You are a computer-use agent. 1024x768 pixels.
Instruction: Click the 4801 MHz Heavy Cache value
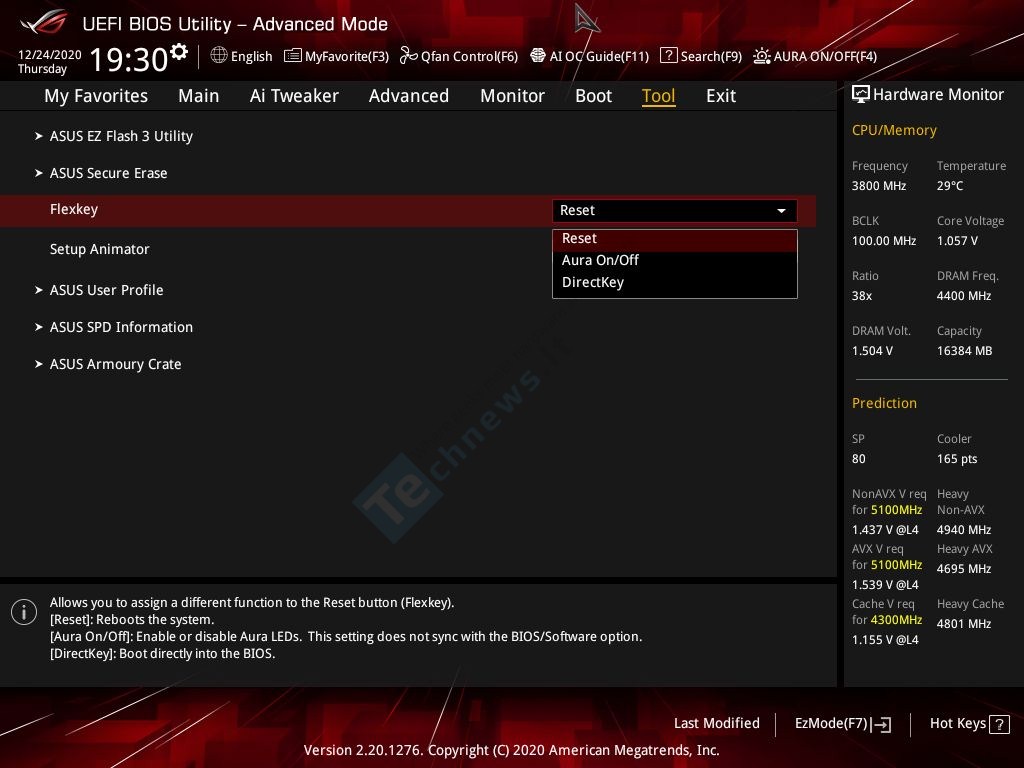click(964, 624)
